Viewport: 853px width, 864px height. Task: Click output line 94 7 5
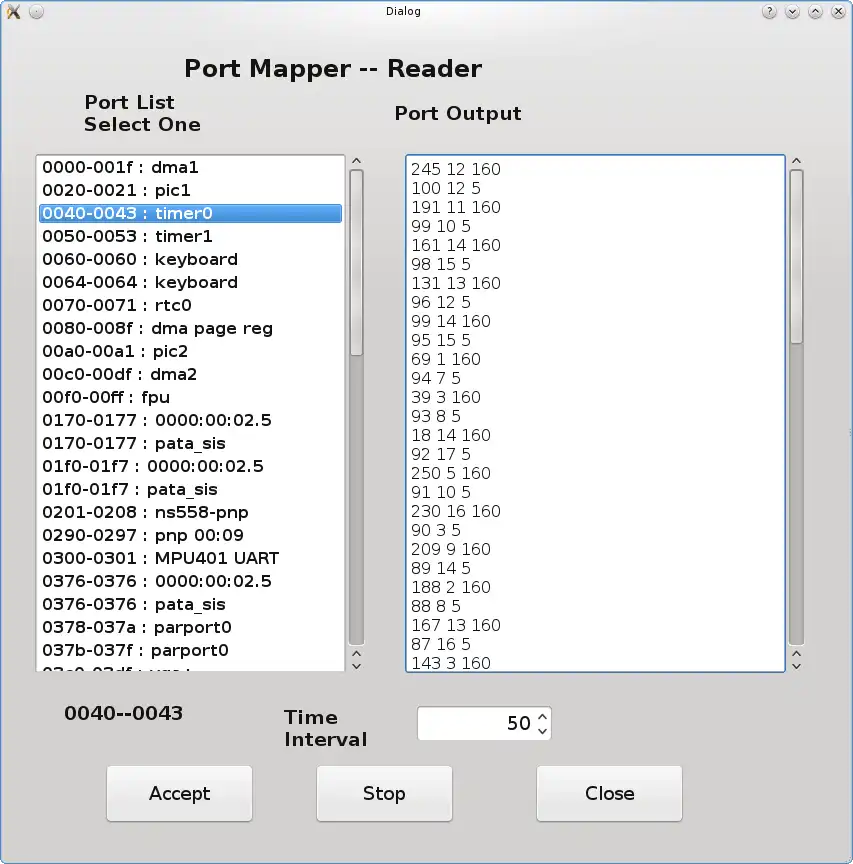click(x=436, y=379)
